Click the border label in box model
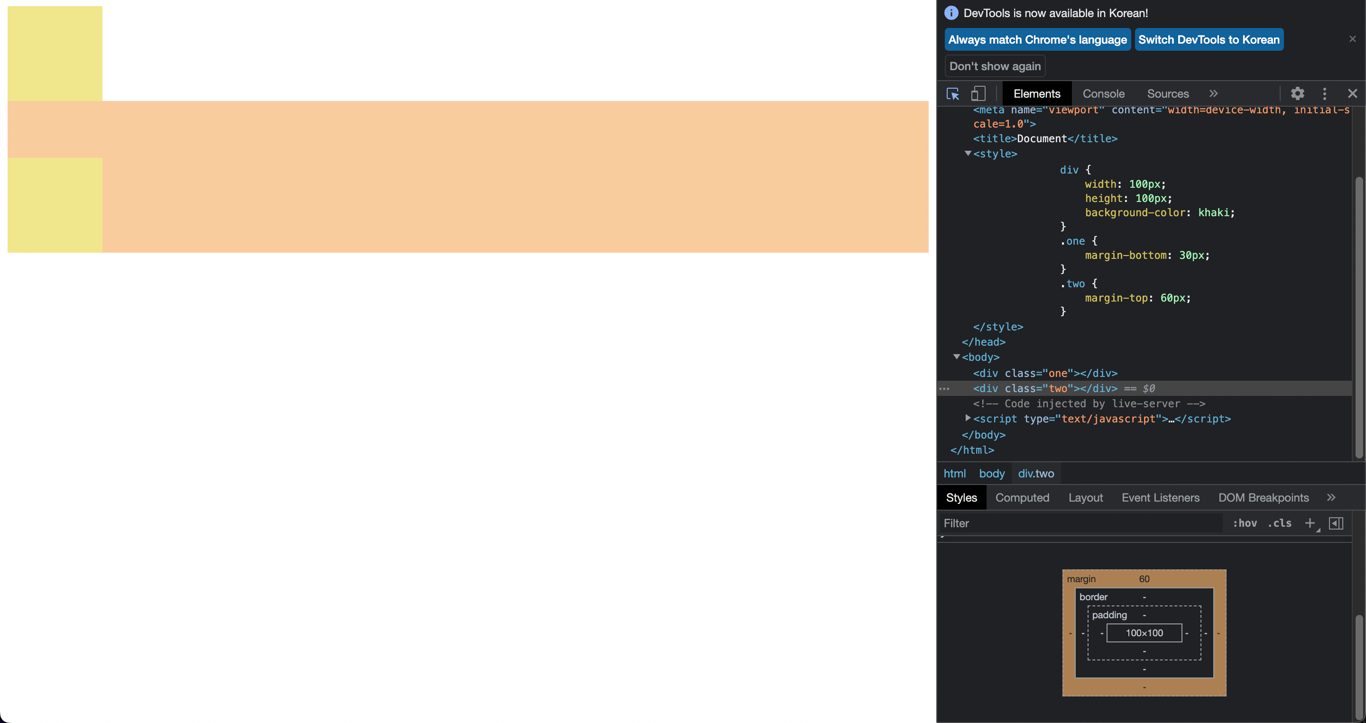 1093,597
